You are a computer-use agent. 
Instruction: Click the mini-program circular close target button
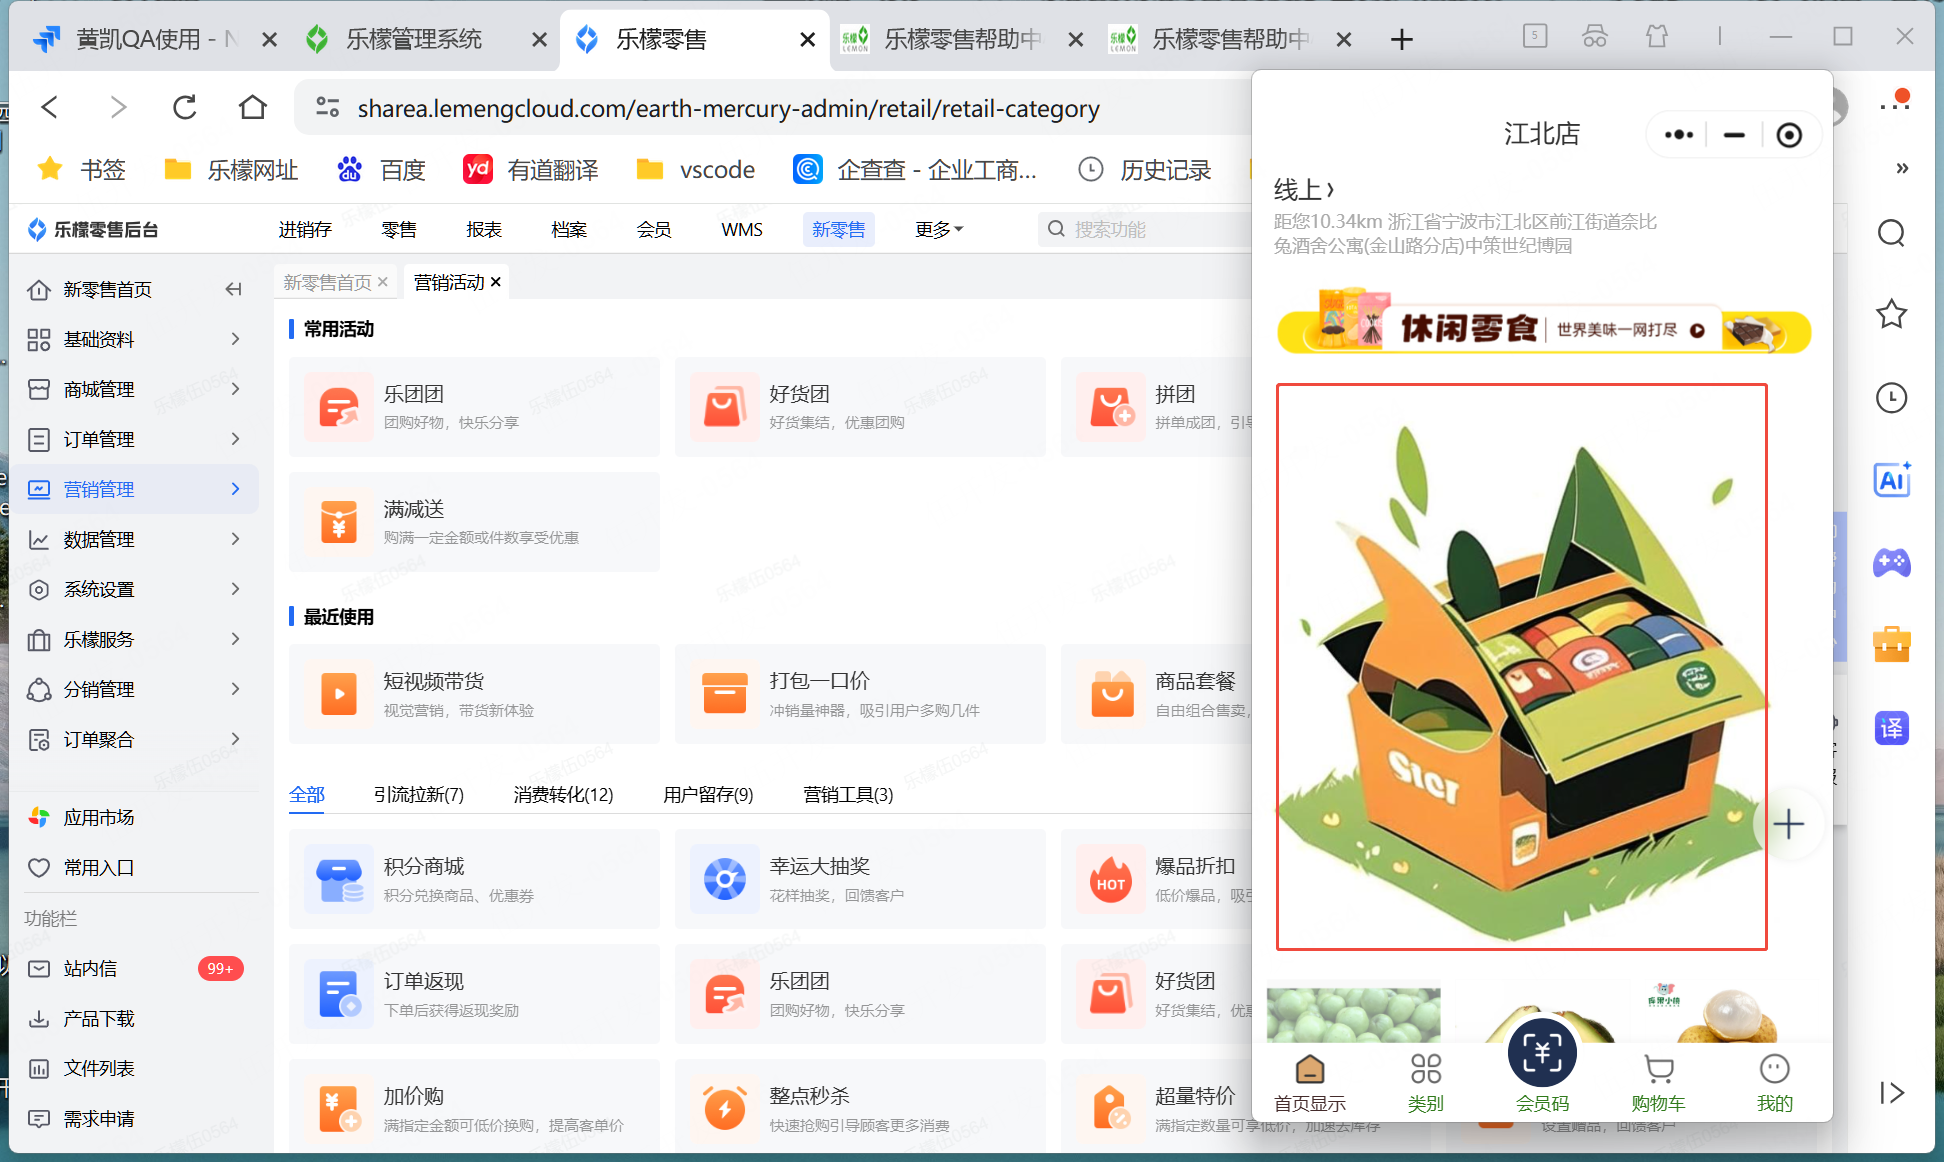[x=1788, y=135]
